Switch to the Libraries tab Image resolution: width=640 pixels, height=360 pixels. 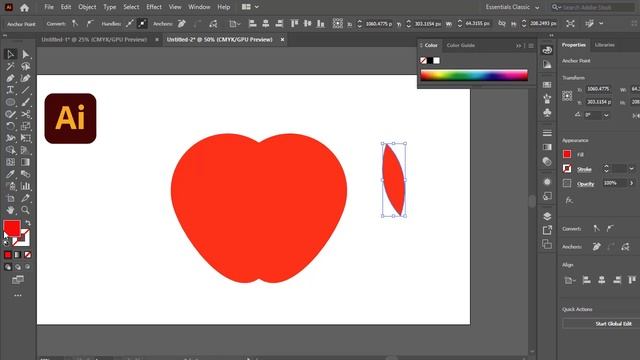click(604, 45)
